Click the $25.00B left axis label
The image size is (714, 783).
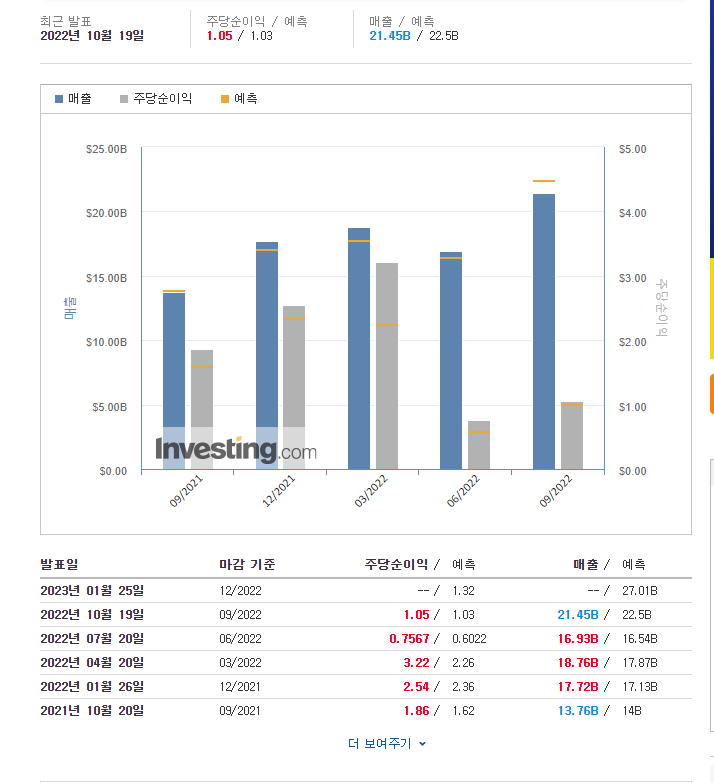point(106,149)
